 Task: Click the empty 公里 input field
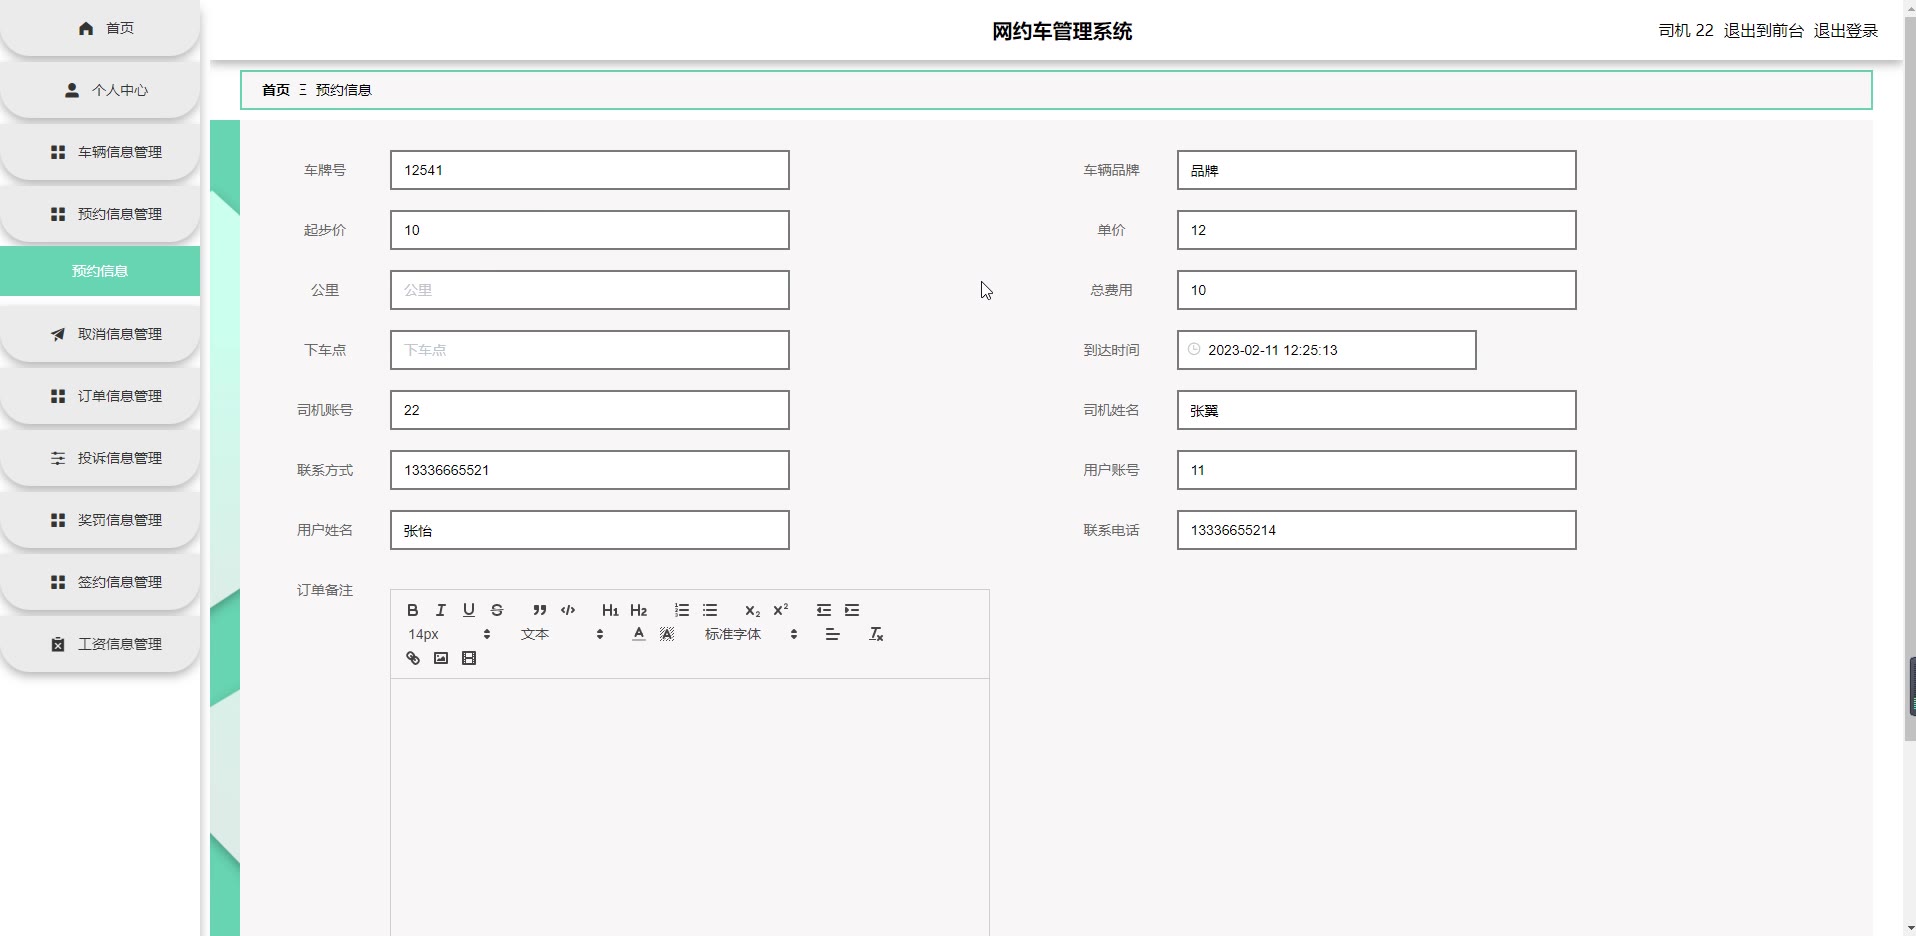(590, 290)
